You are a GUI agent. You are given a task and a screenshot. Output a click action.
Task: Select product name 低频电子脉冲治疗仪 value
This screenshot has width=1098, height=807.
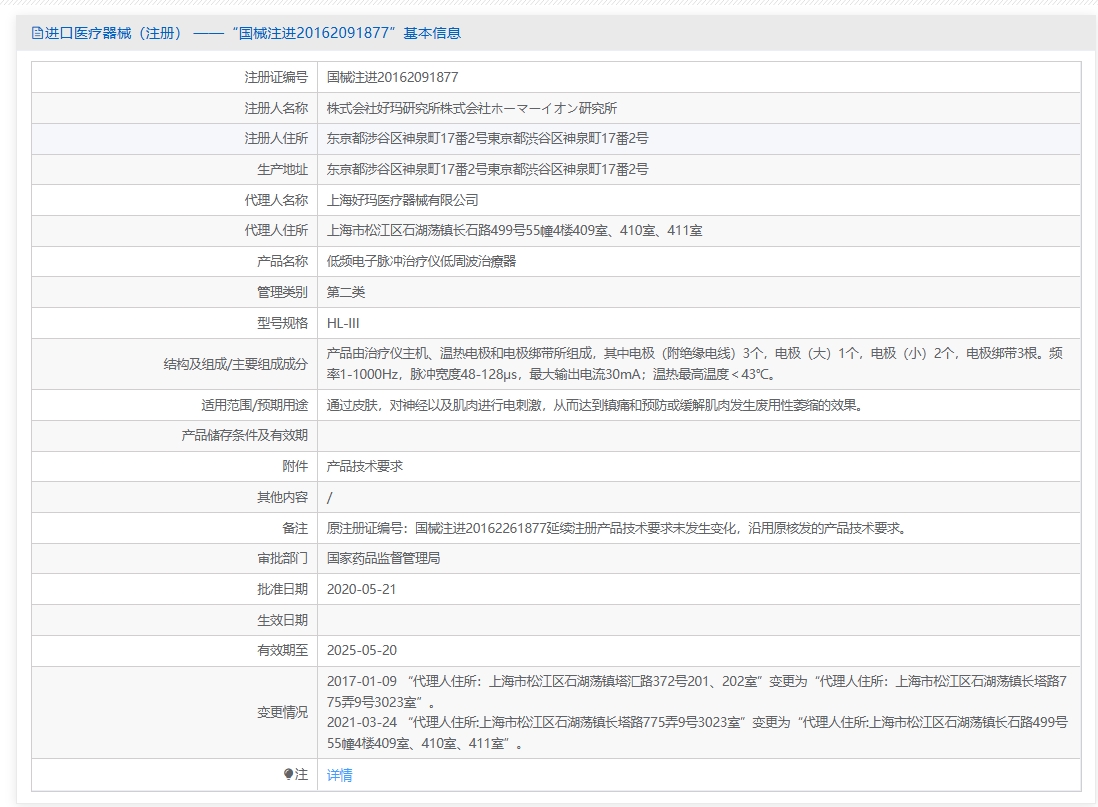(422, 261)
